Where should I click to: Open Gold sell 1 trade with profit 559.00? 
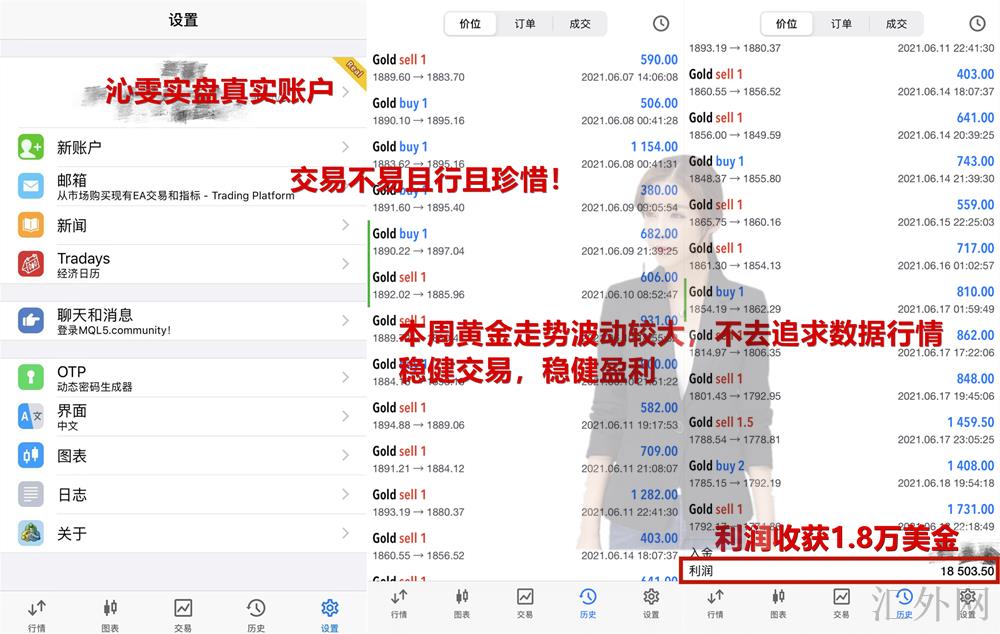[841, 212]
